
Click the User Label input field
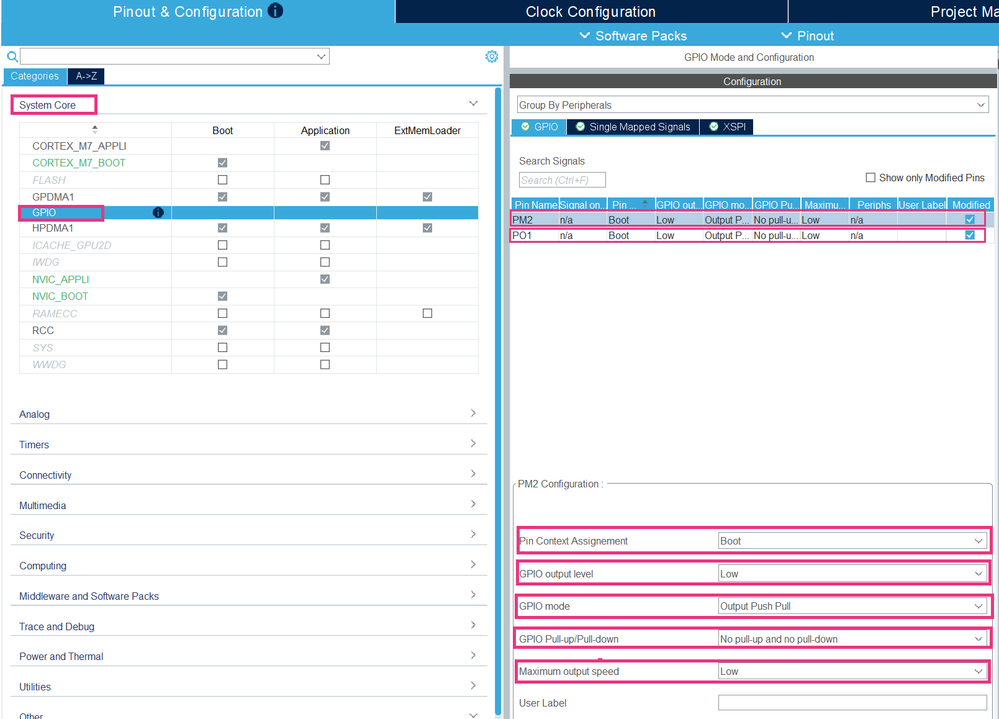coord(852,702)
